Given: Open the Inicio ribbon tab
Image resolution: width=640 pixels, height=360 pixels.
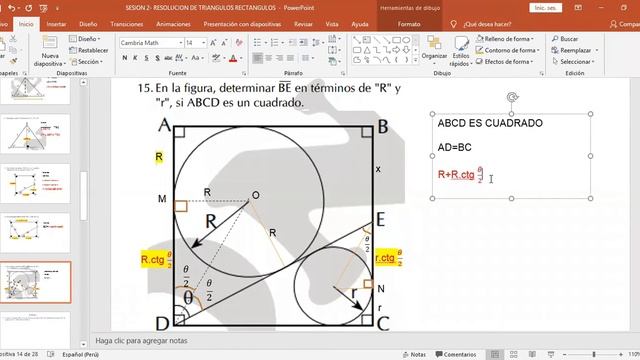Looking at the screenshot, I should pos(26,24).
